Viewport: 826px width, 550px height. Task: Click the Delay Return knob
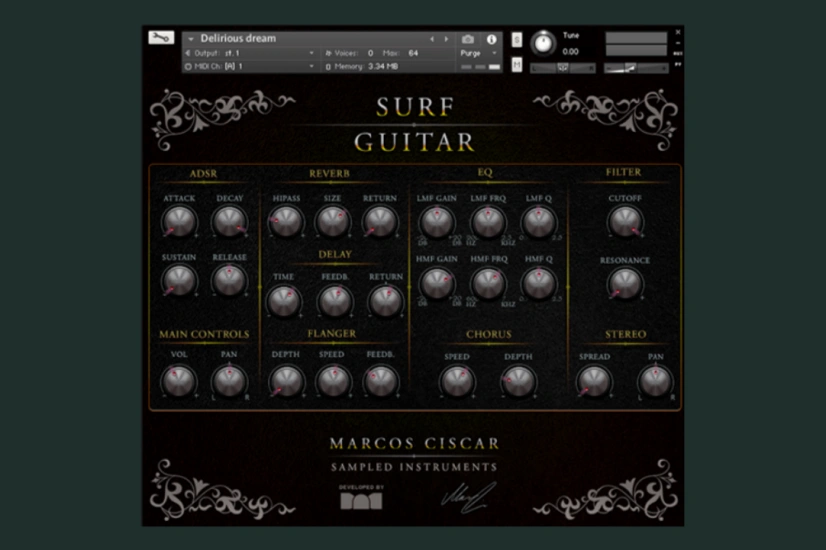click(386, 301)
